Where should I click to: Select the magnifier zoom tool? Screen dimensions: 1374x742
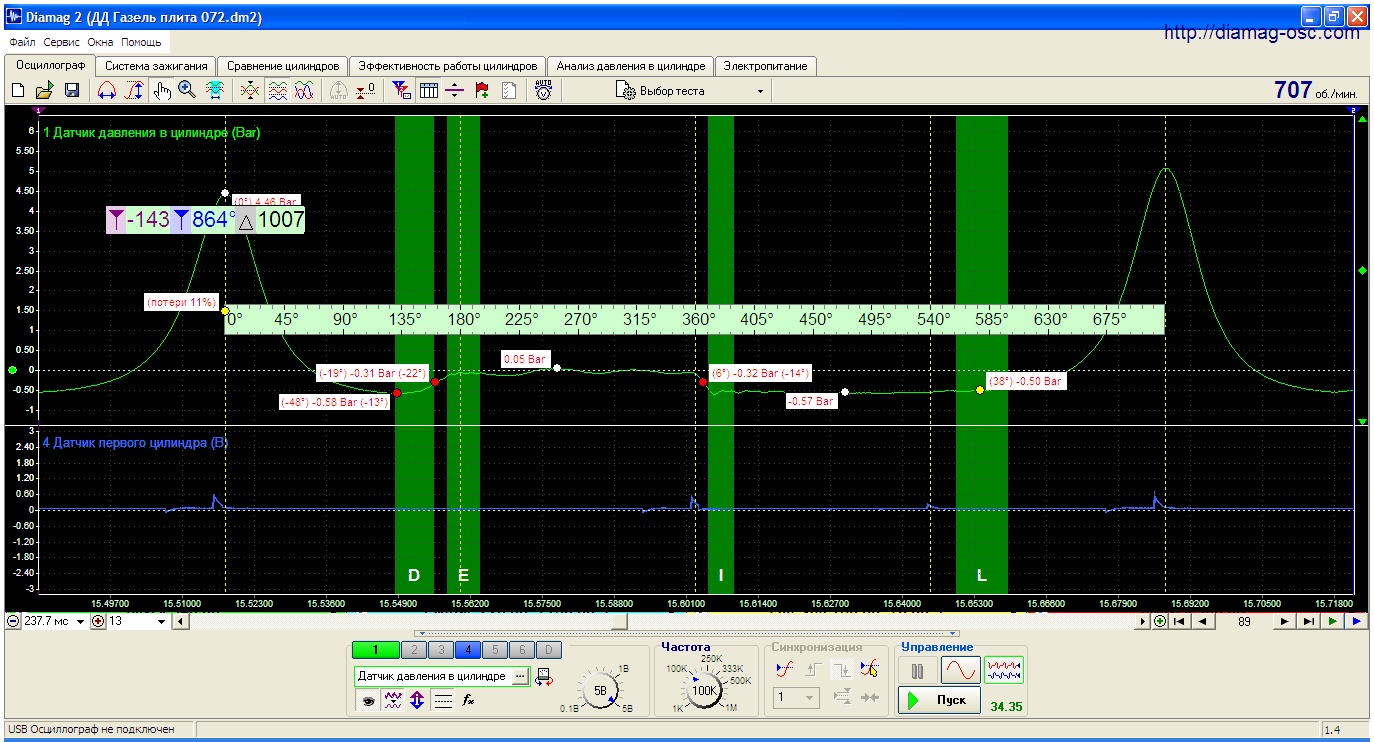(187, 90)
